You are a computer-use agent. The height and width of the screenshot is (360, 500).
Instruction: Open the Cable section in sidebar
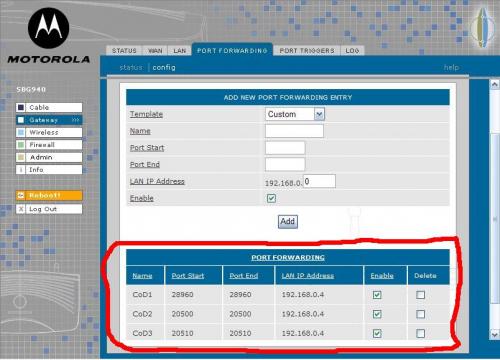click(x=49, y=107)
